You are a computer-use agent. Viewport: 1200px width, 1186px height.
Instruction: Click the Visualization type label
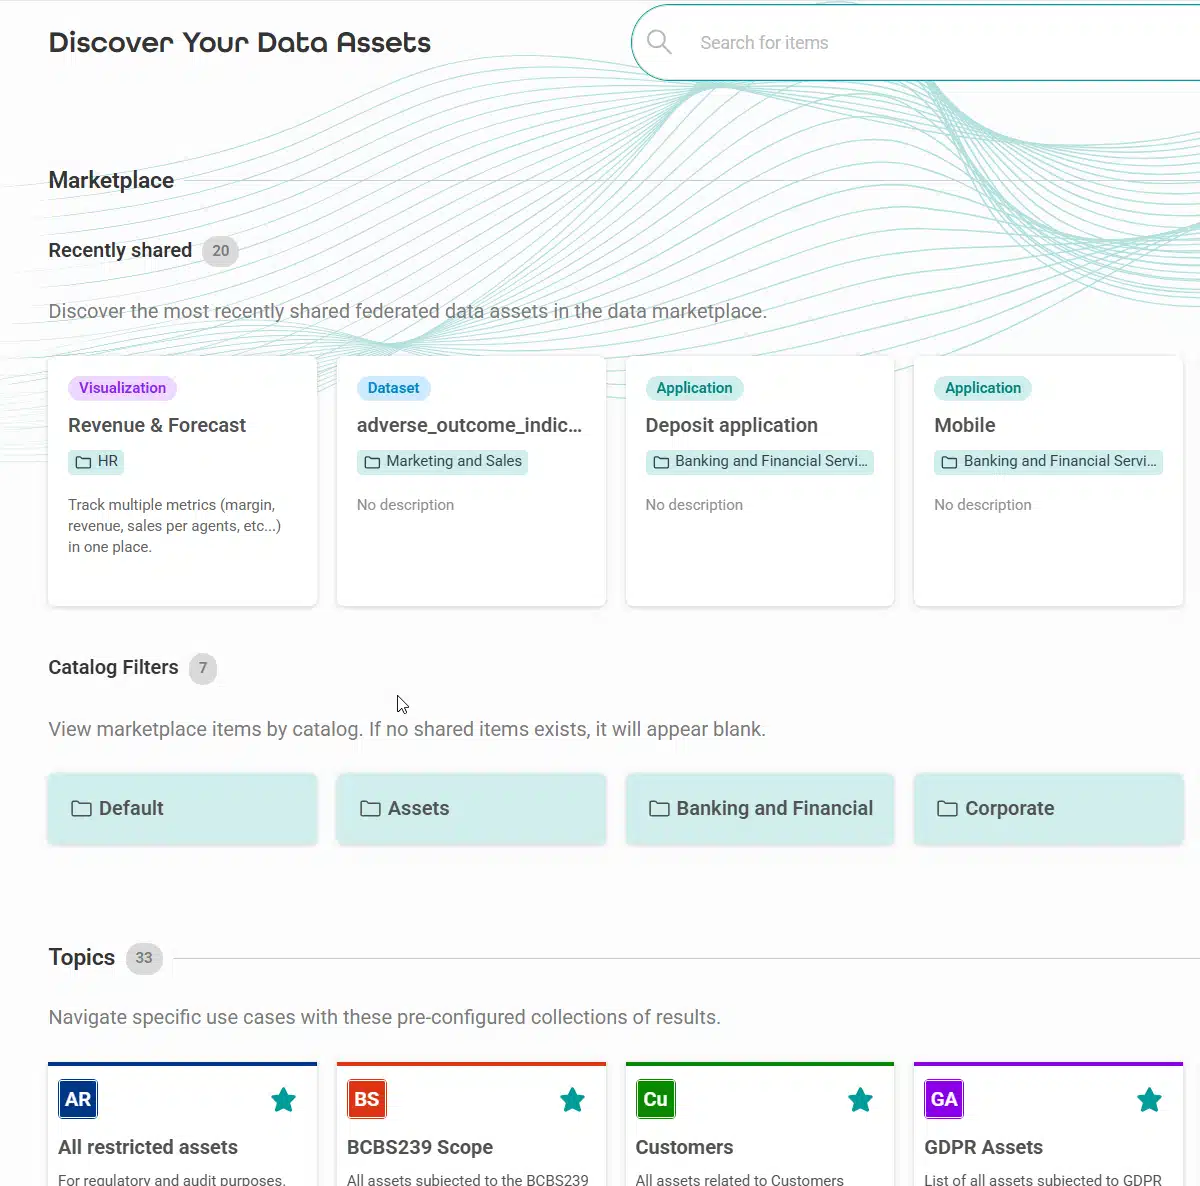click(122, 388)
